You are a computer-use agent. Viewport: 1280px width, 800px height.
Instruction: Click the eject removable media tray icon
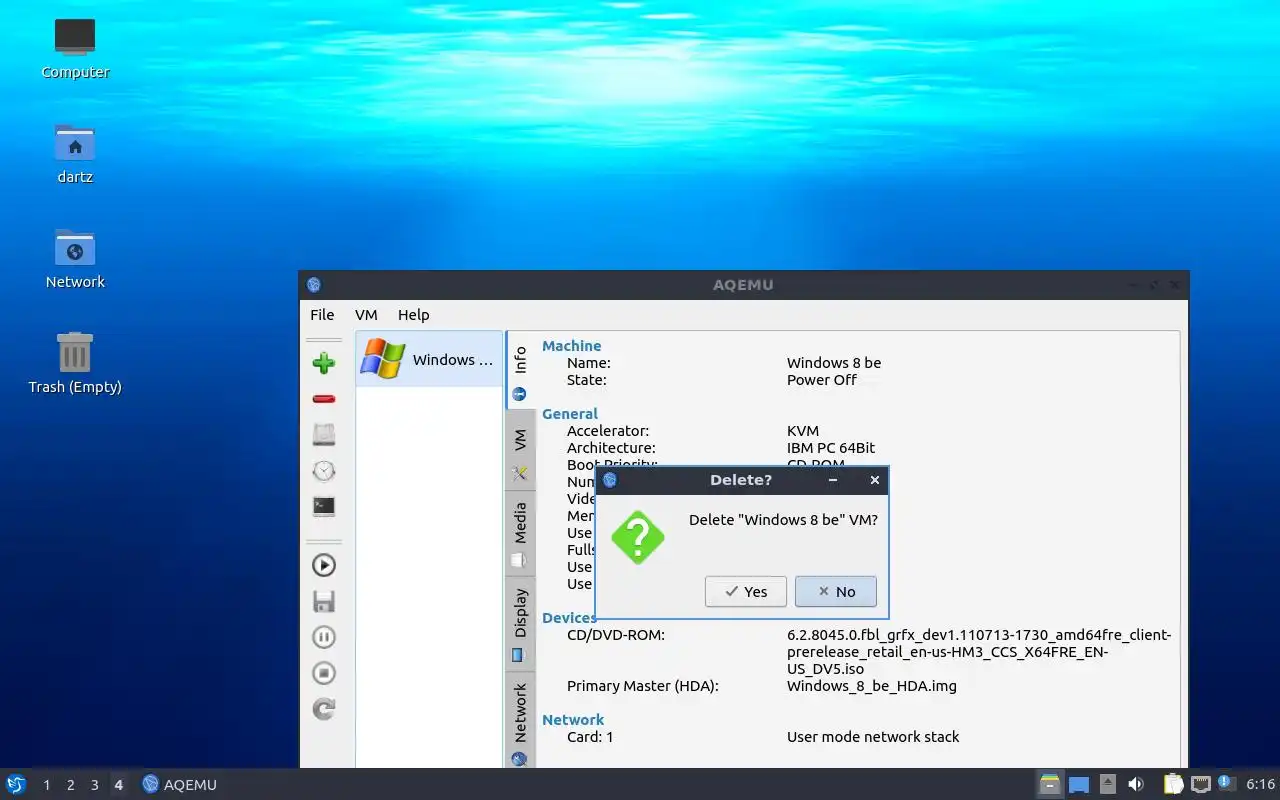[x=1107, y=784]
